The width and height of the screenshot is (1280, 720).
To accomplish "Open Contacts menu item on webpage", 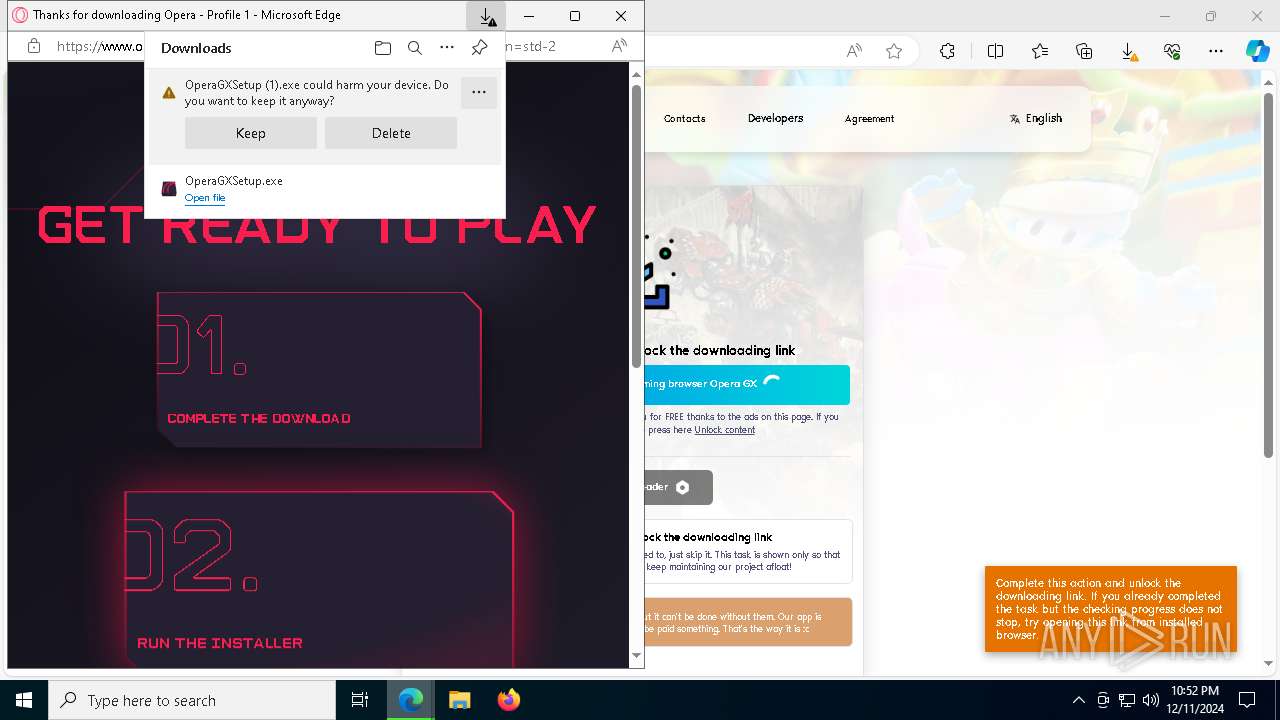I will pos(685,118).
